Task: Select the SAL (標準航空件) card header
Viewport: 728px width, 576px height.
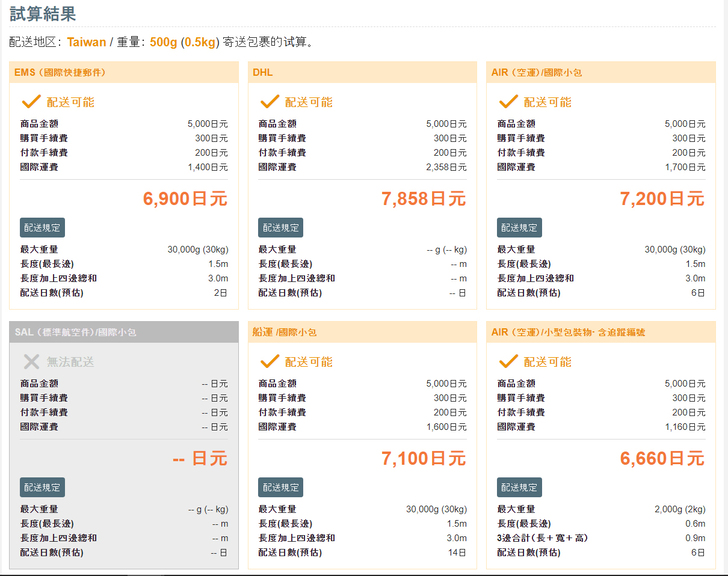Action: tap(75, 332)
